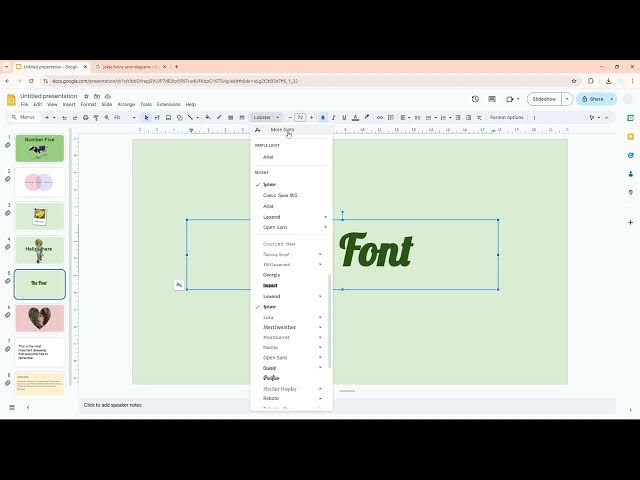Click the Insert image icon
Screen dimensions: 640x480
tap(168, 118)
